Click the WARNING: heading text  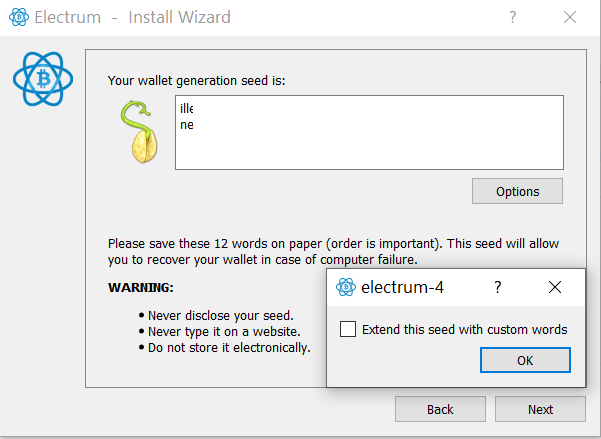(x=141, y=288)
